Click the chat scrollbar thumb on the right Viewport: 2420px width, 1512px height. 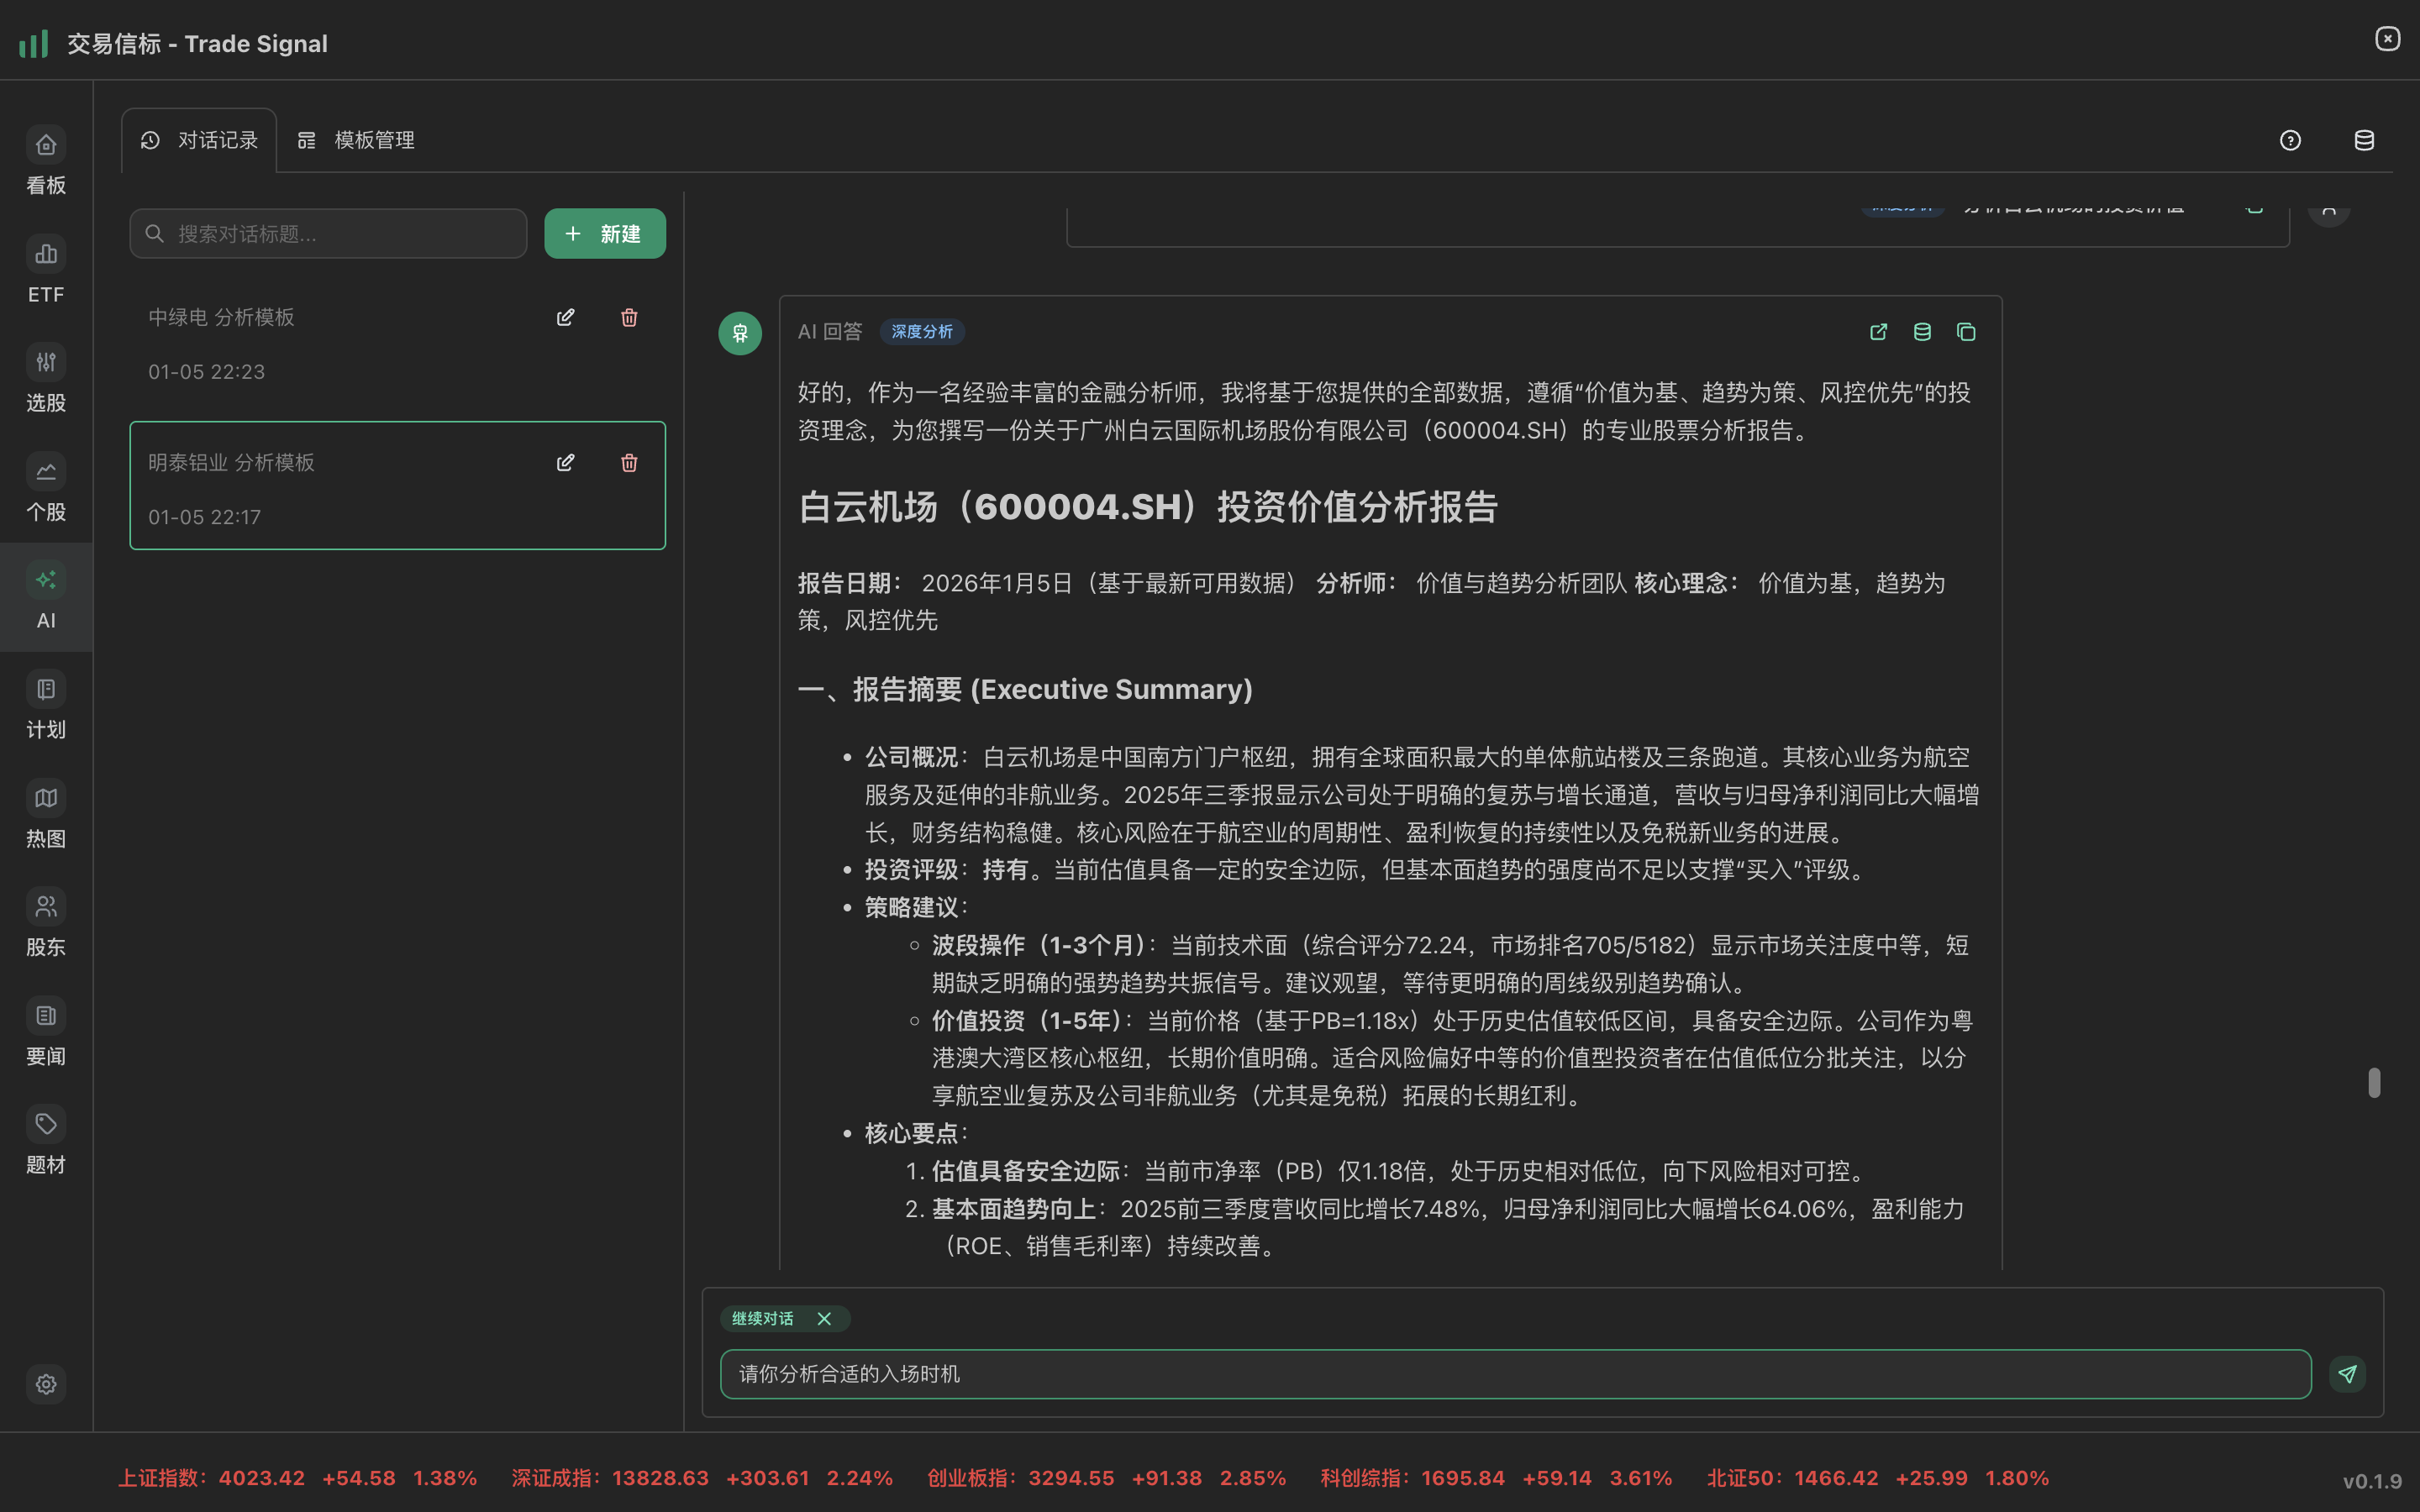[x=2374, y=1081]
